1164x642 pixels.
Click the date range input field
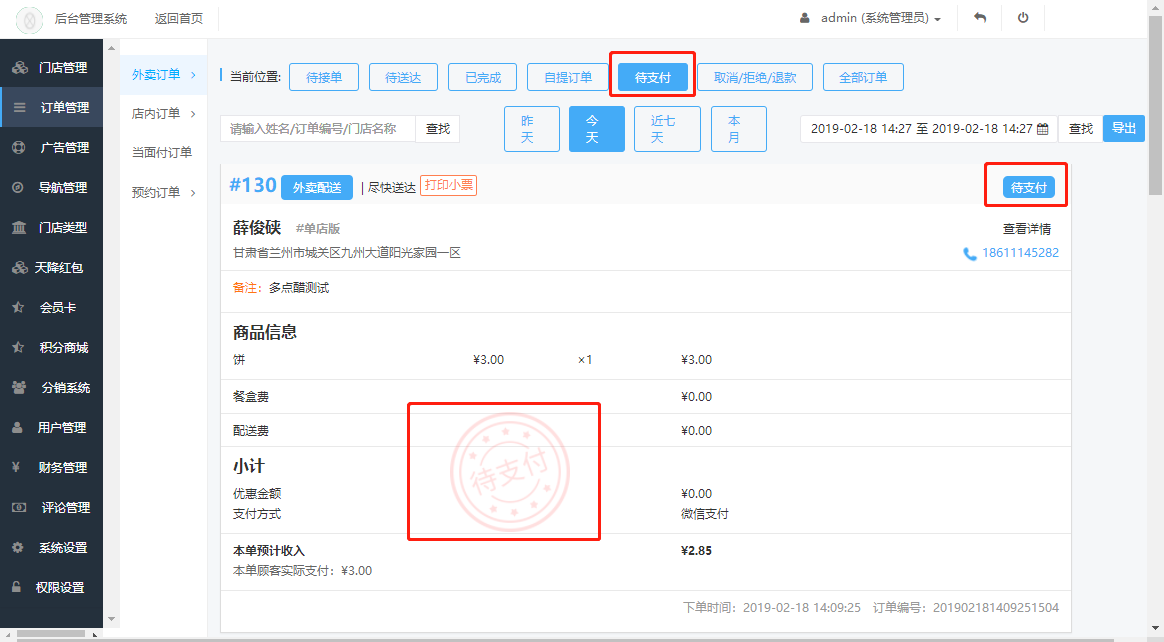929,128
